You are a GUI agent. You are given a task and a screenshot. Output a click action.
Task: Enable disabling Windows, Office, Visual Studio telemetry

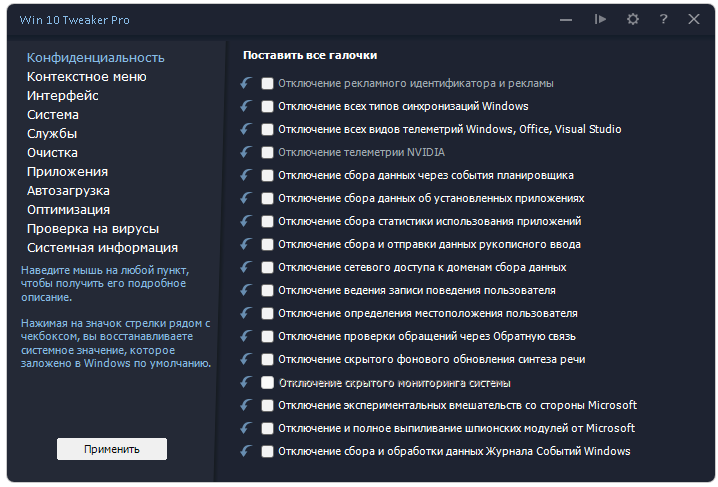pyautogui.click(x=267, y=129)
